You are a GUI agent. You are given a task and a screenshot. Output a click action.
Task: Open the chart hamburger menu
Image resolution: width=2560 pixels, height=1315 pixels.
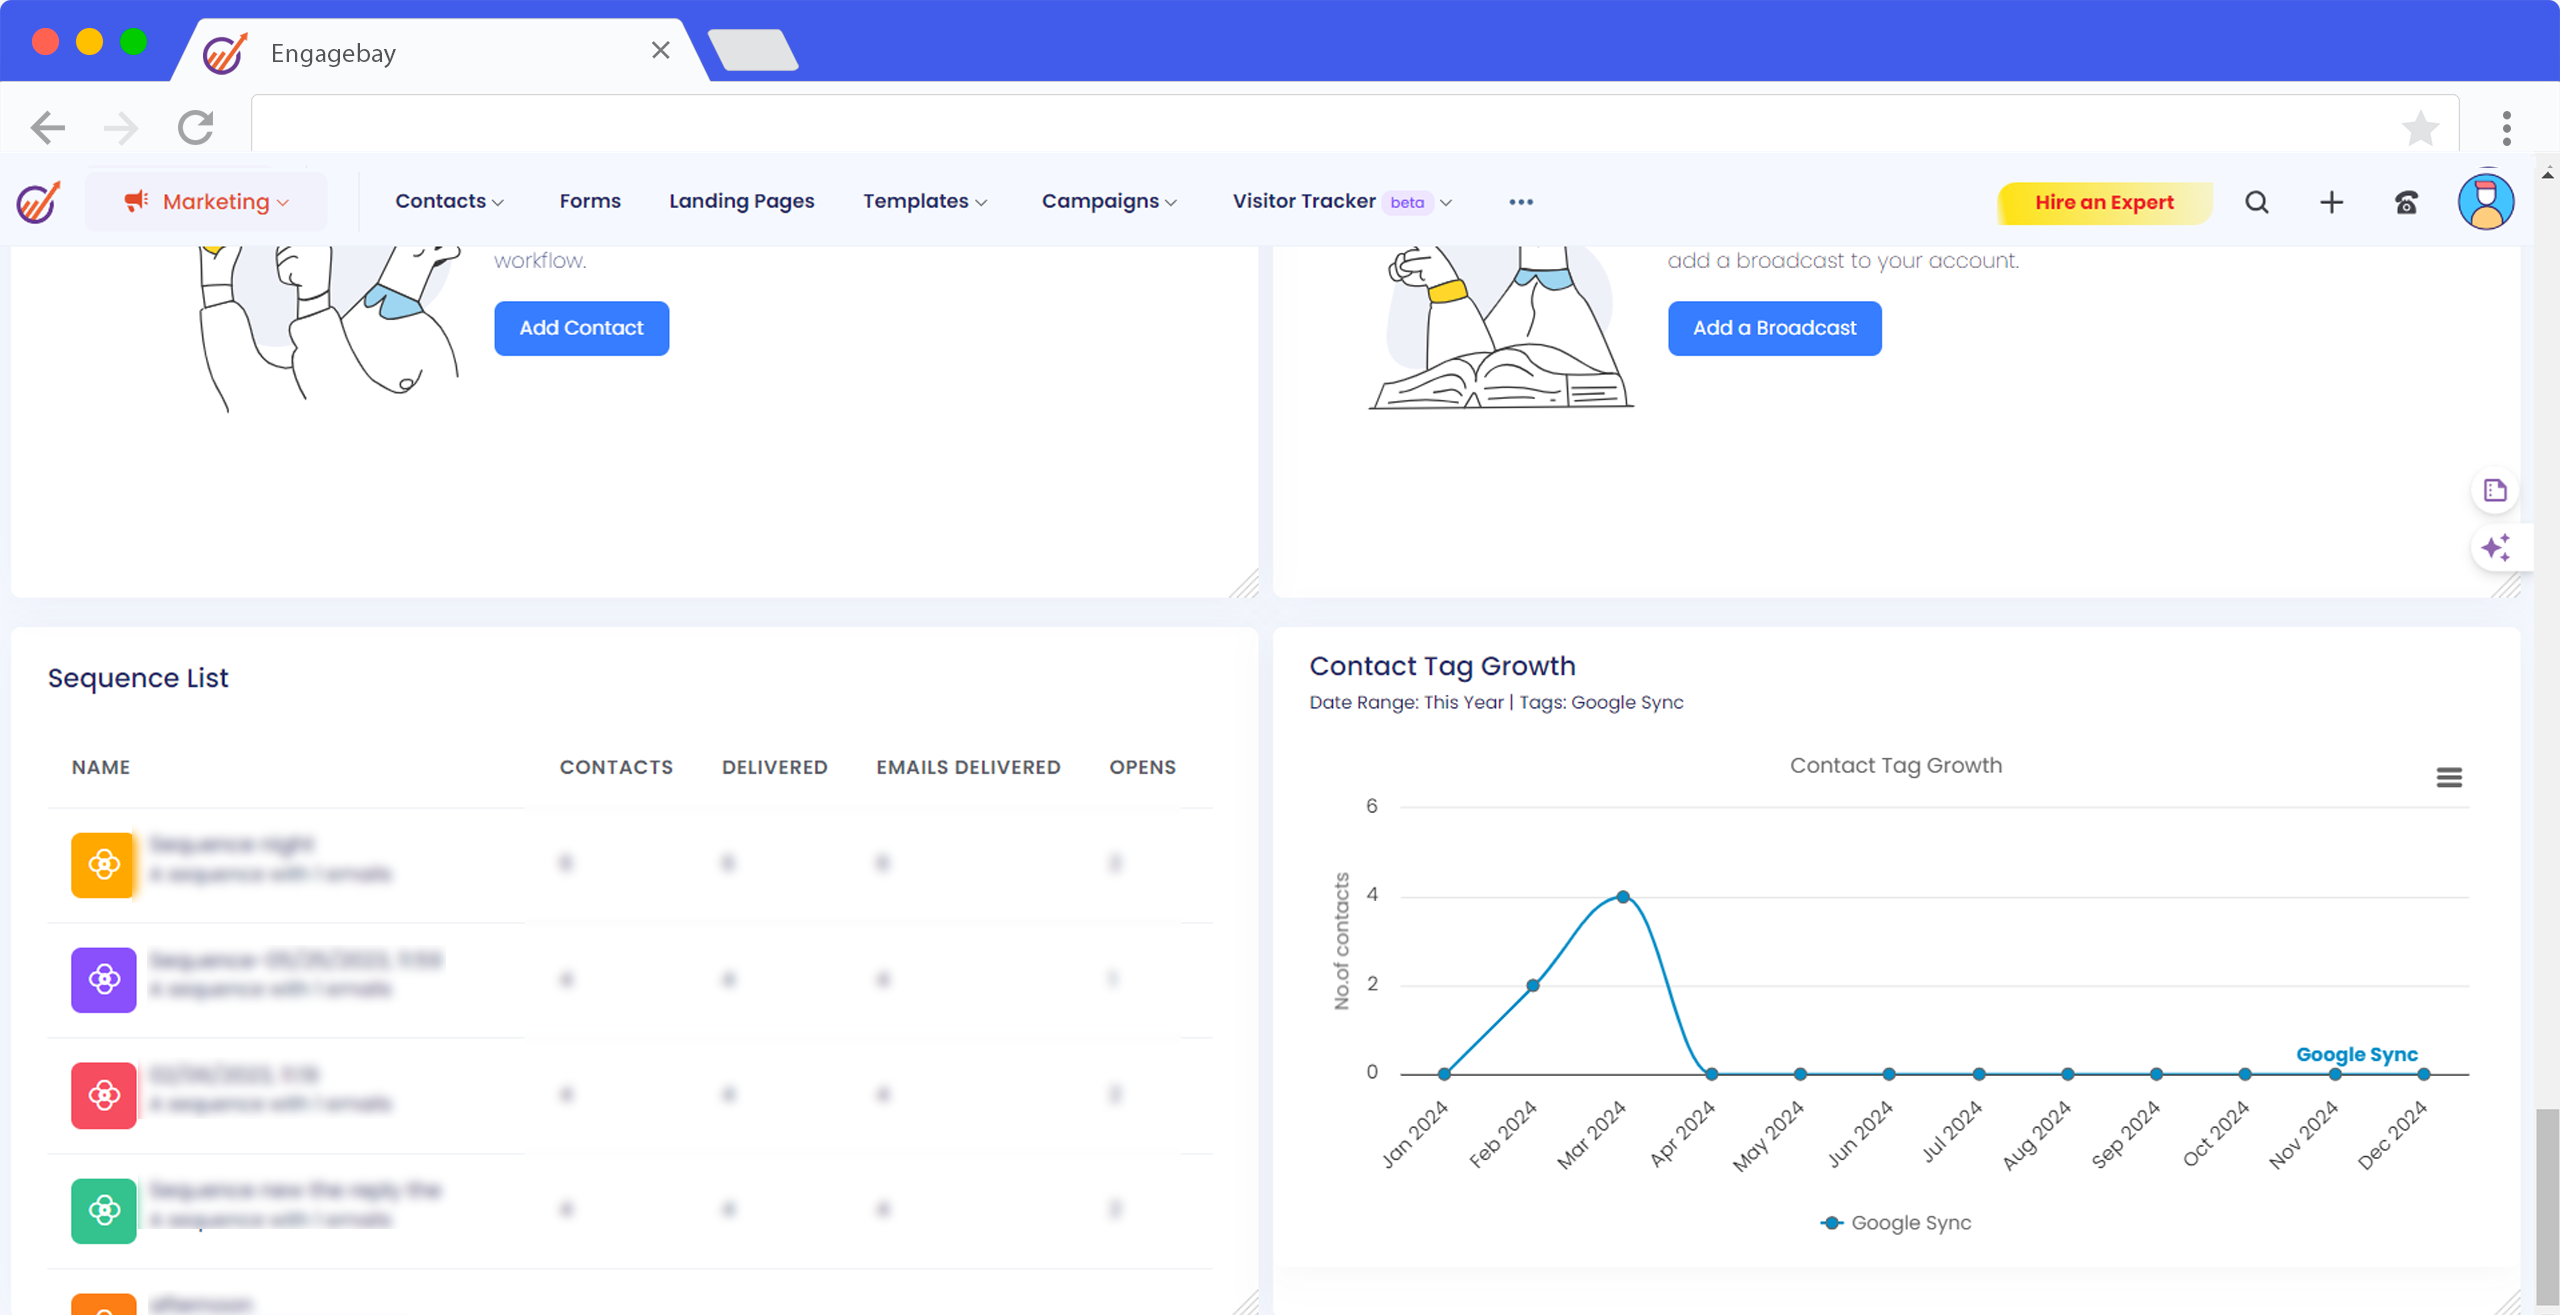[2448, 777]
